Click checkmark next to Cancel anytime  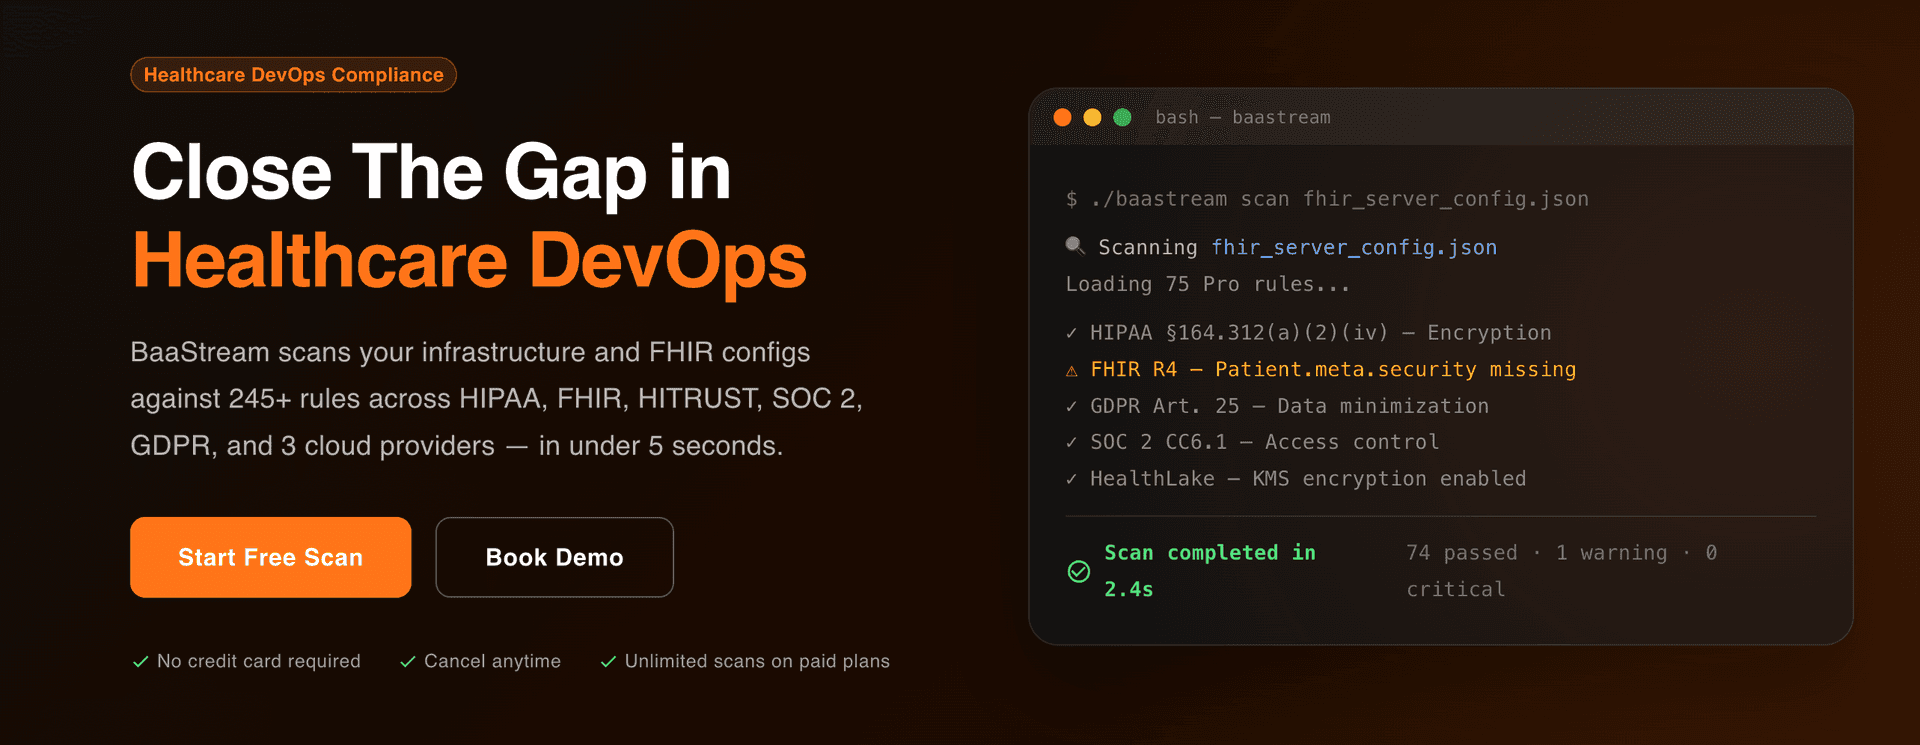point(408,662)
